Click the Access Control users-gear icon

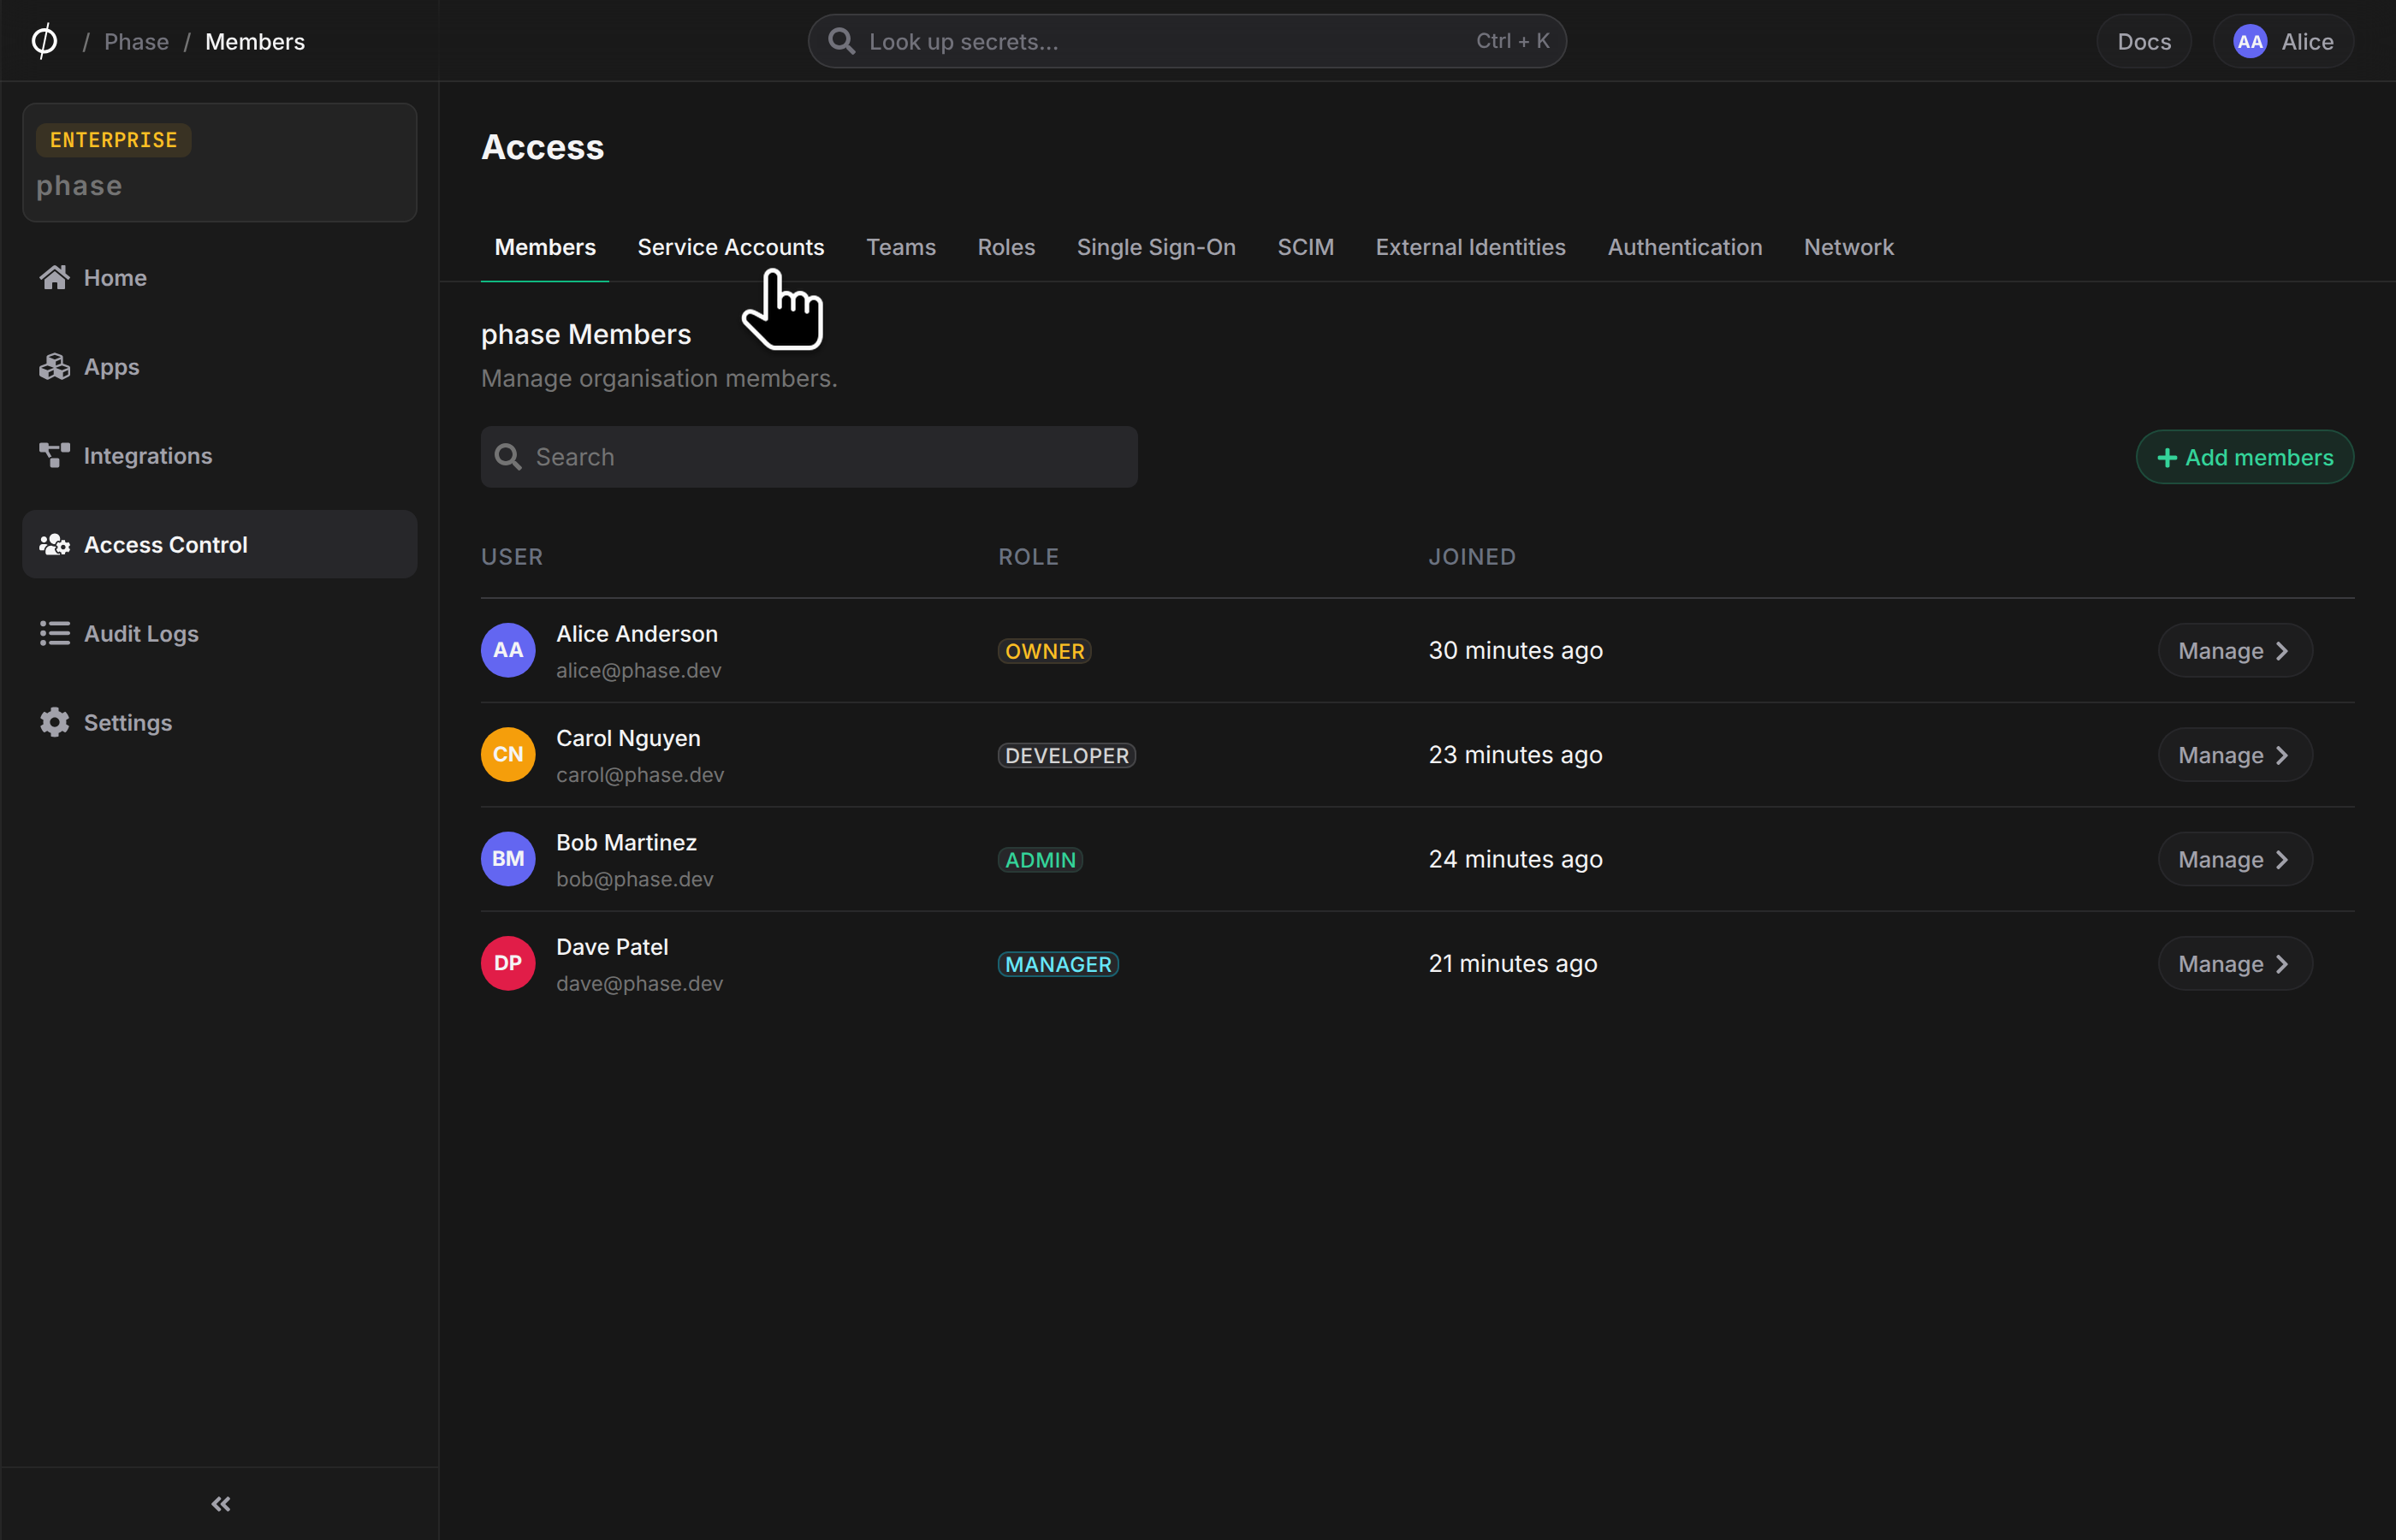(55, 544)
